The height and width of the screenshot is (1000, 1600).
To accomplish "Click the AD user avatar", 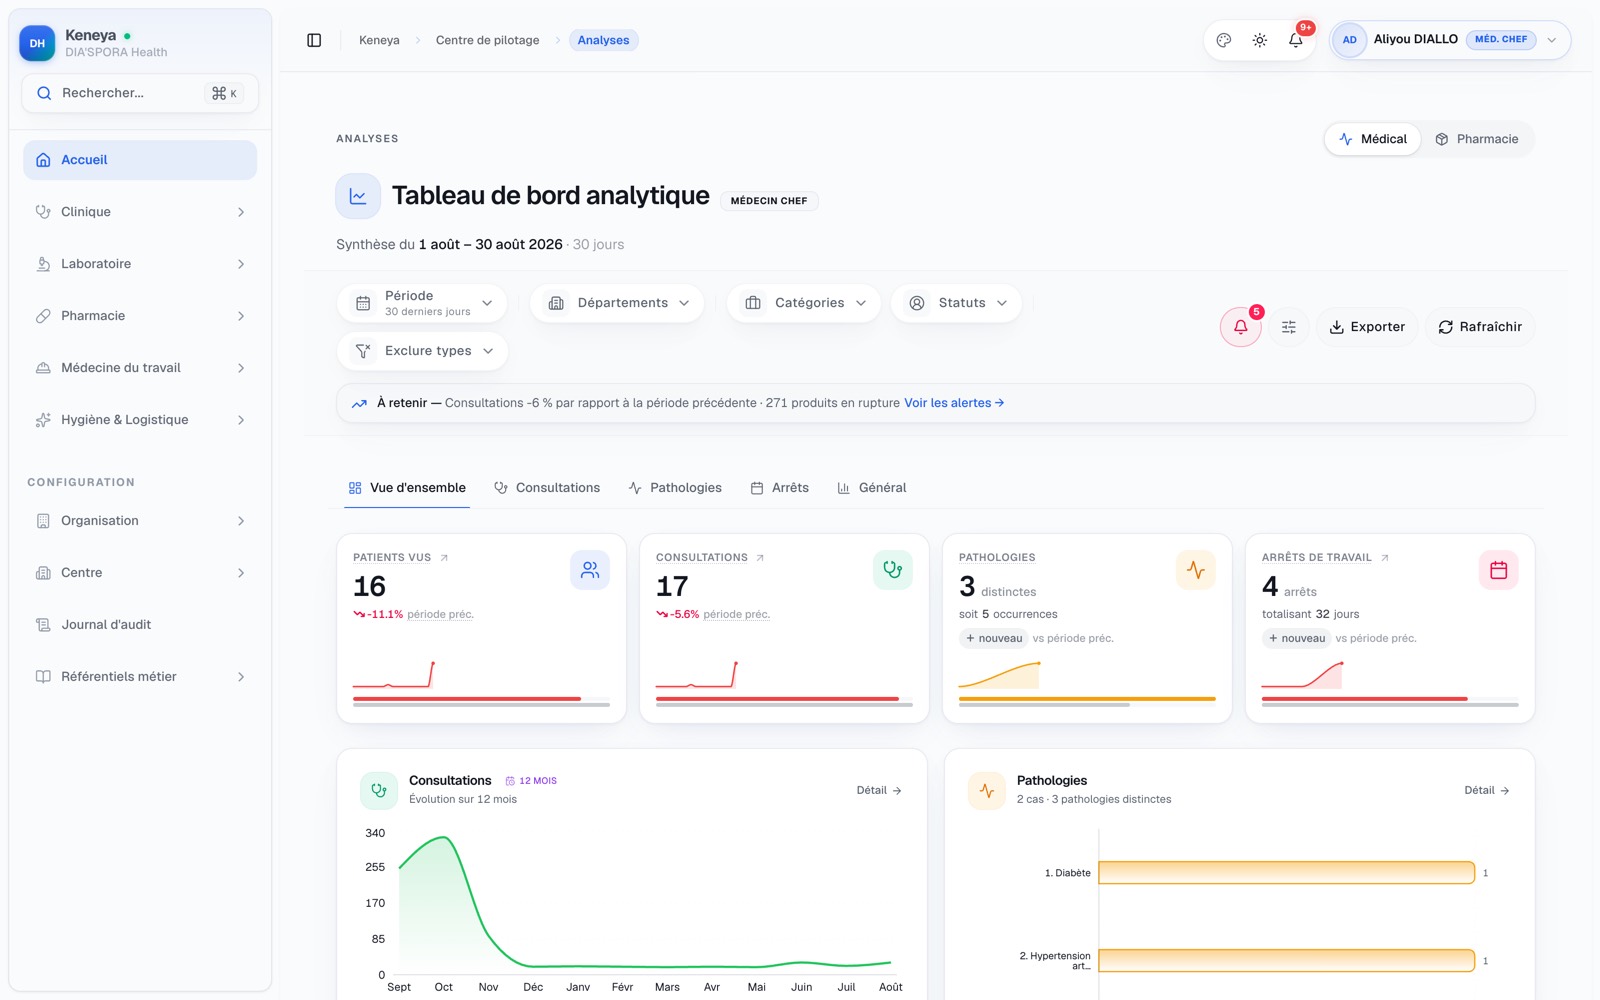I will tap(1350, 40).
